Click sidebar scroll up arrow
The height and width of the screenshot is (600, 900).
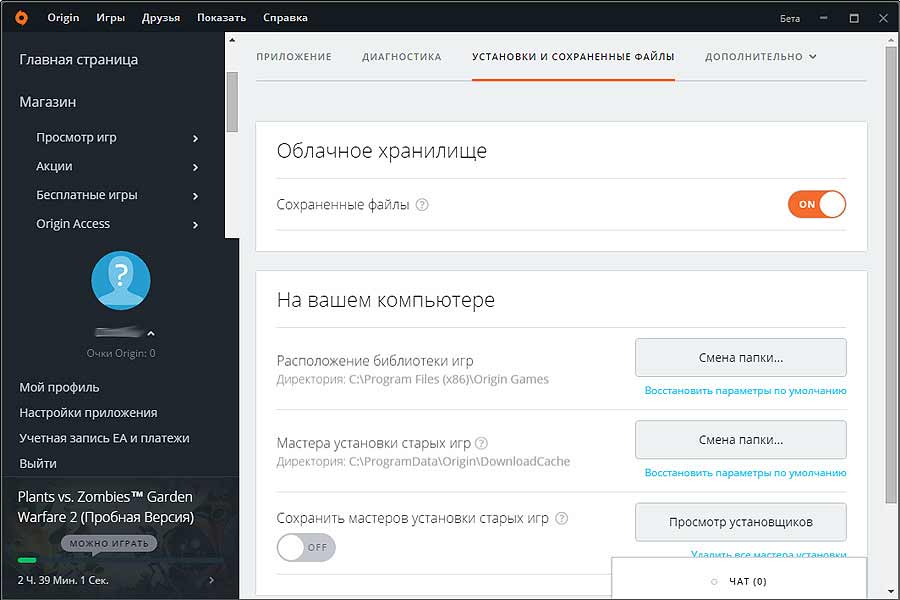(x=232, y=40)
